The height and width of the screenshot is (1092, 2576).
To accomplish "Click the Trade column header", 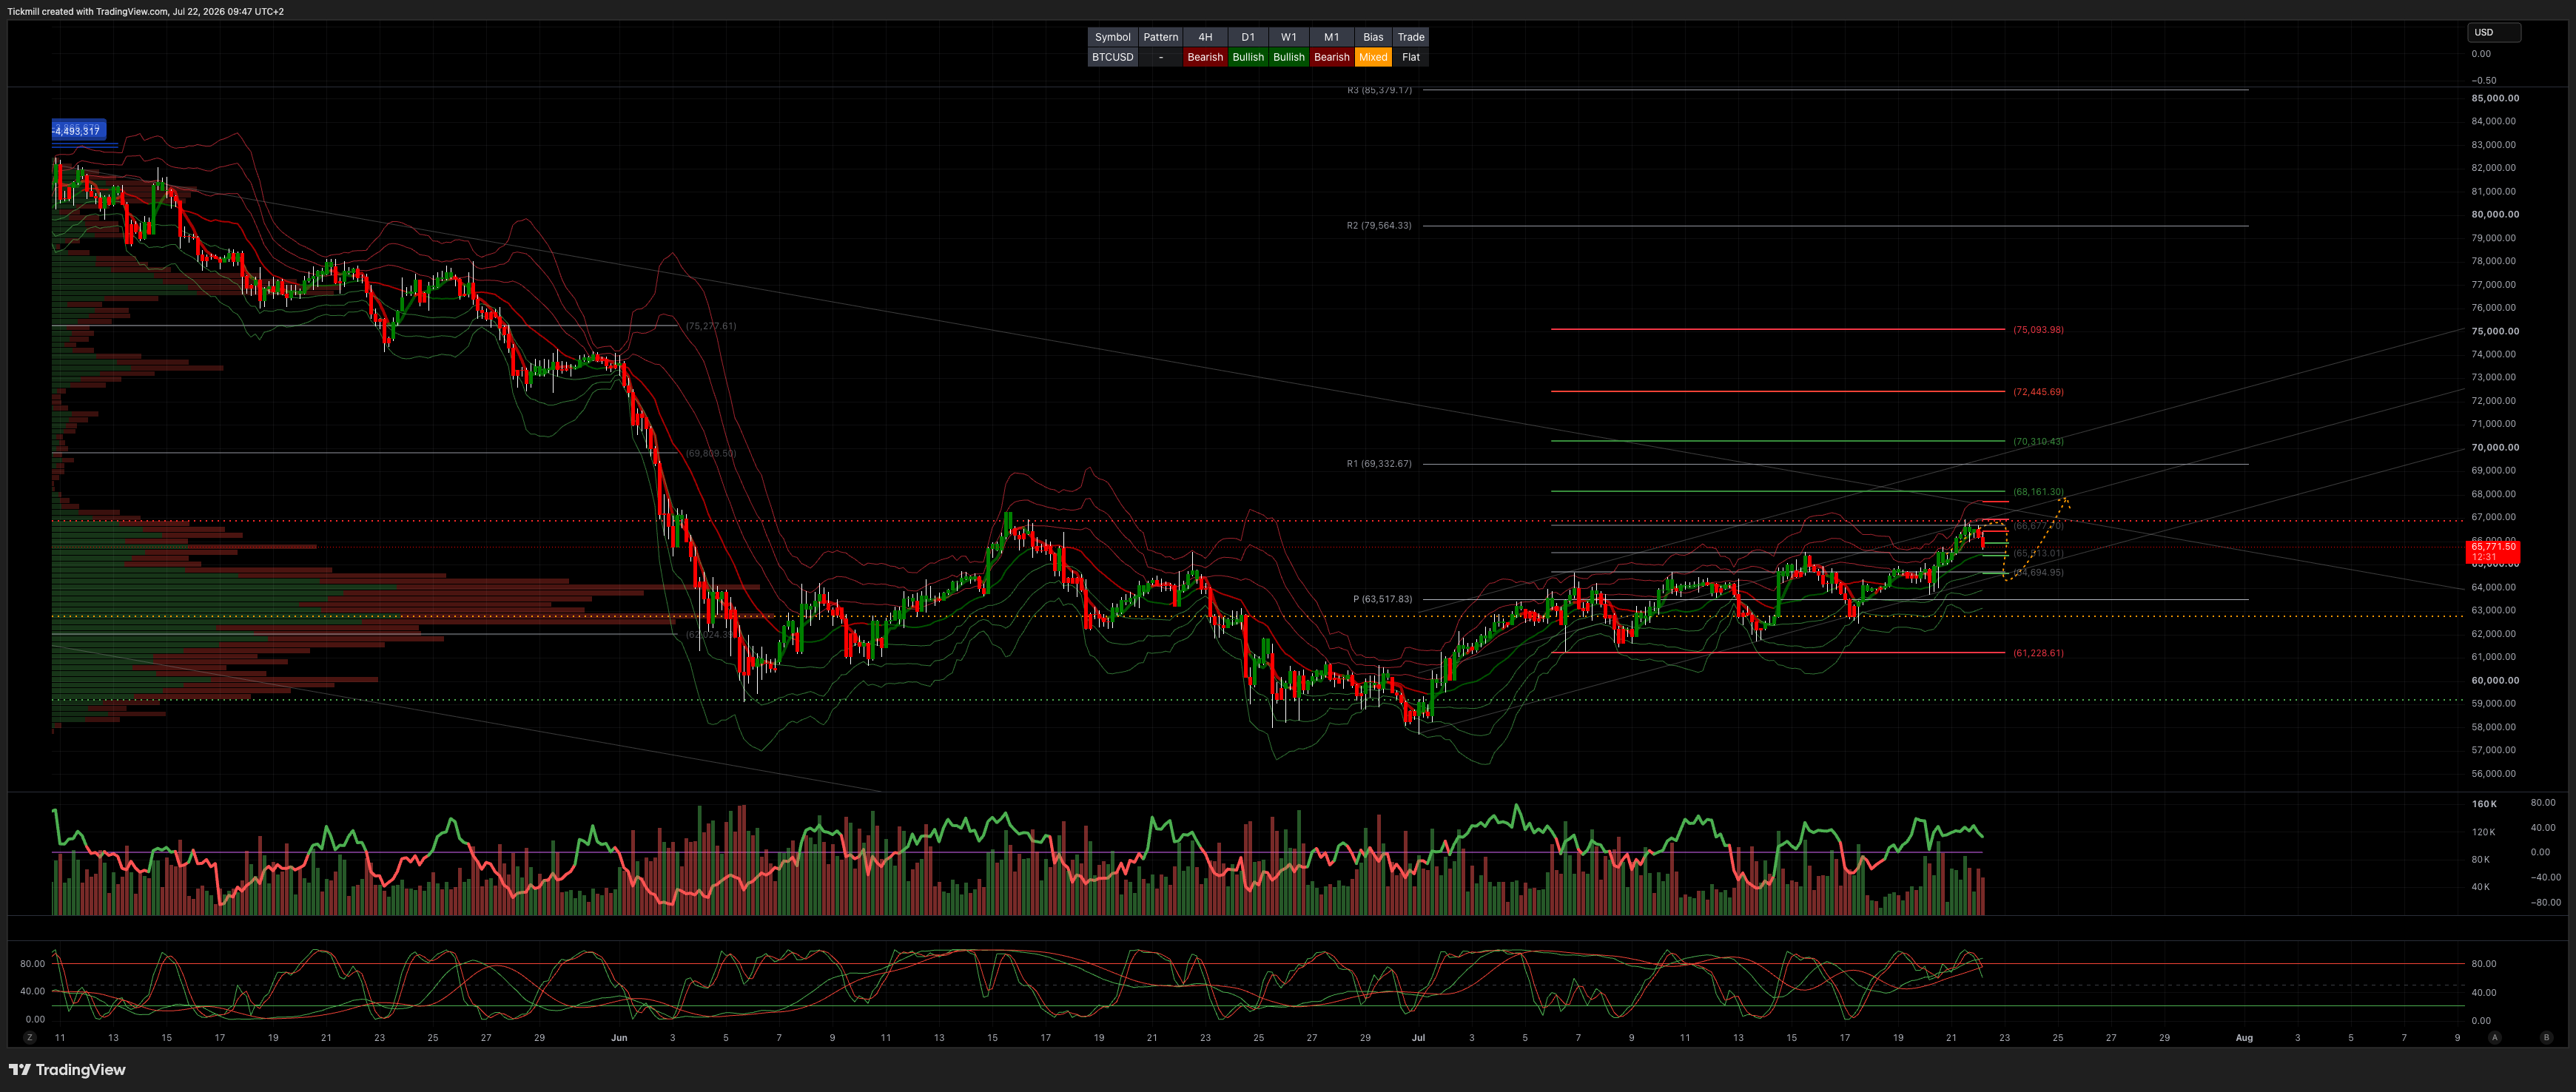I will click(1411, 37).
